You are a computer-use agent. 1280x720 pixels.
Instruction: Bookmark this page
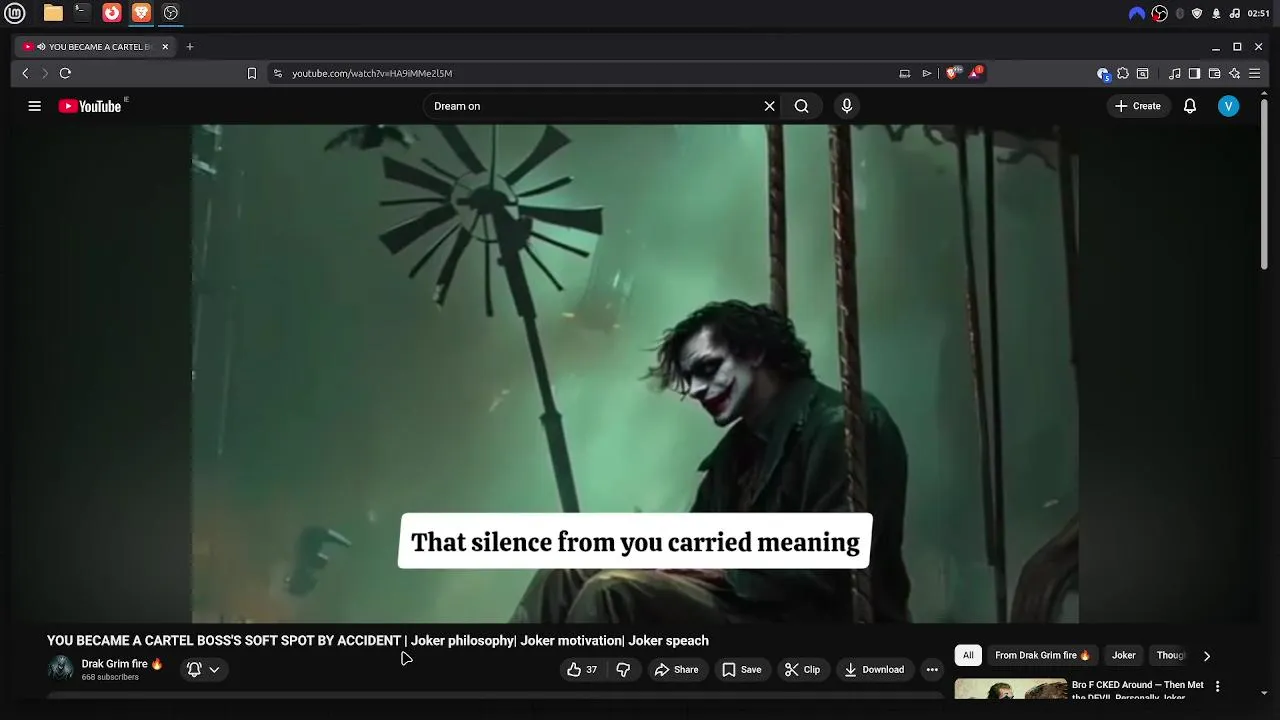[x=252, y=73]
